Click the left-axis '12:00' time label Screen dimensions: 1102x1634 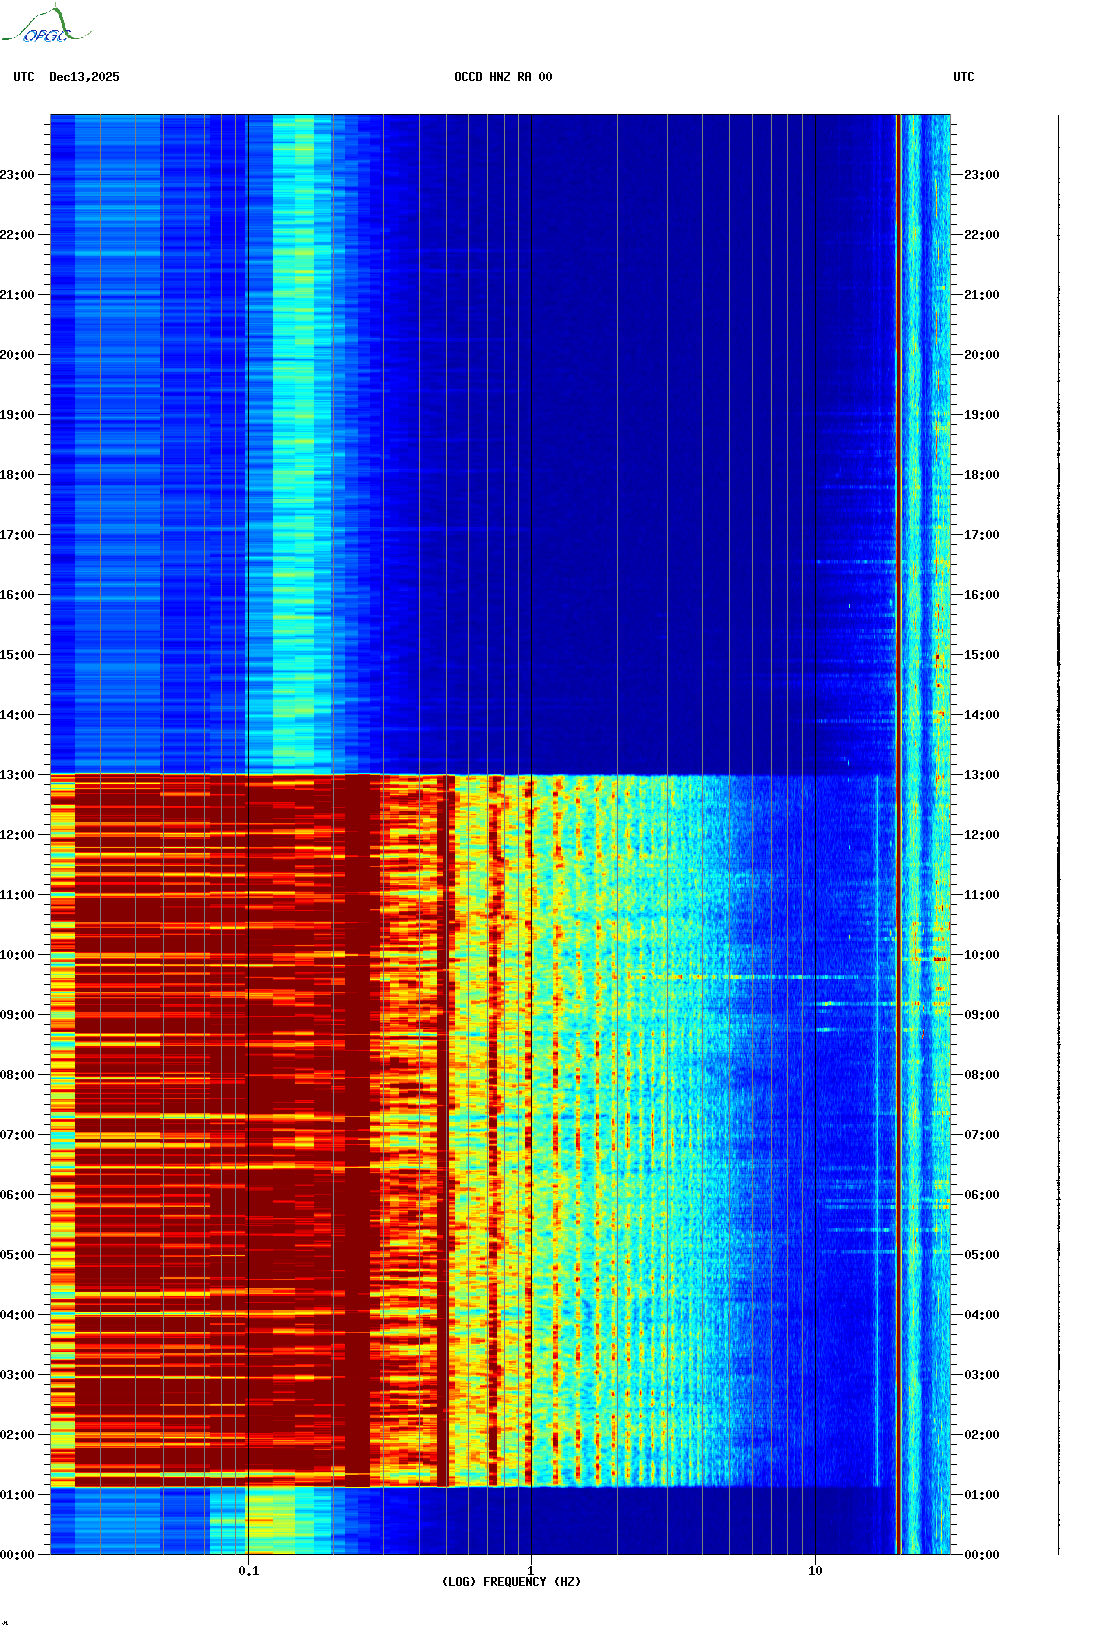point(17,835)
